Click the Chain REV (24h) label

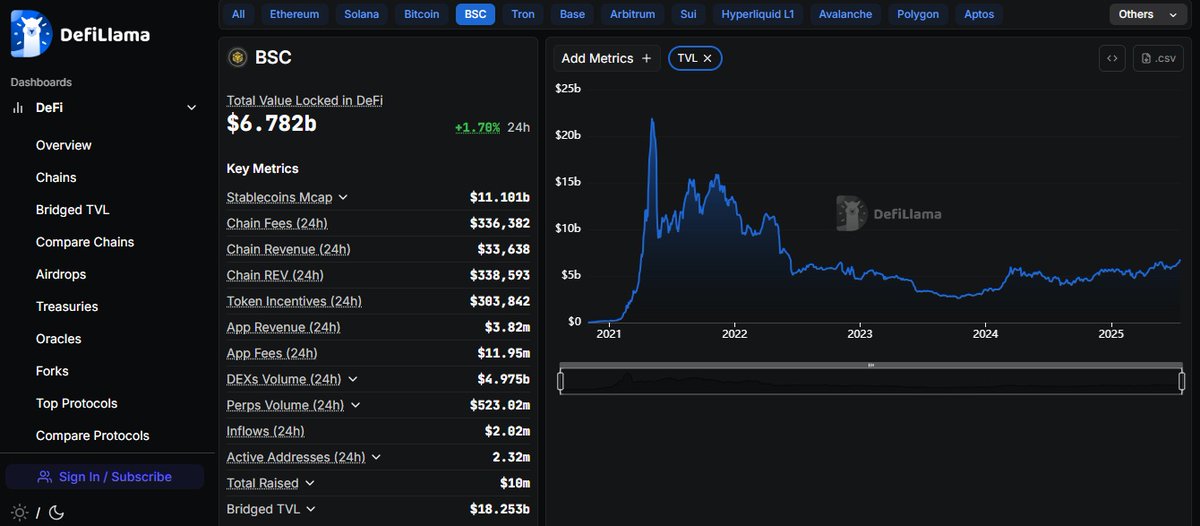[x=275, y=275]
